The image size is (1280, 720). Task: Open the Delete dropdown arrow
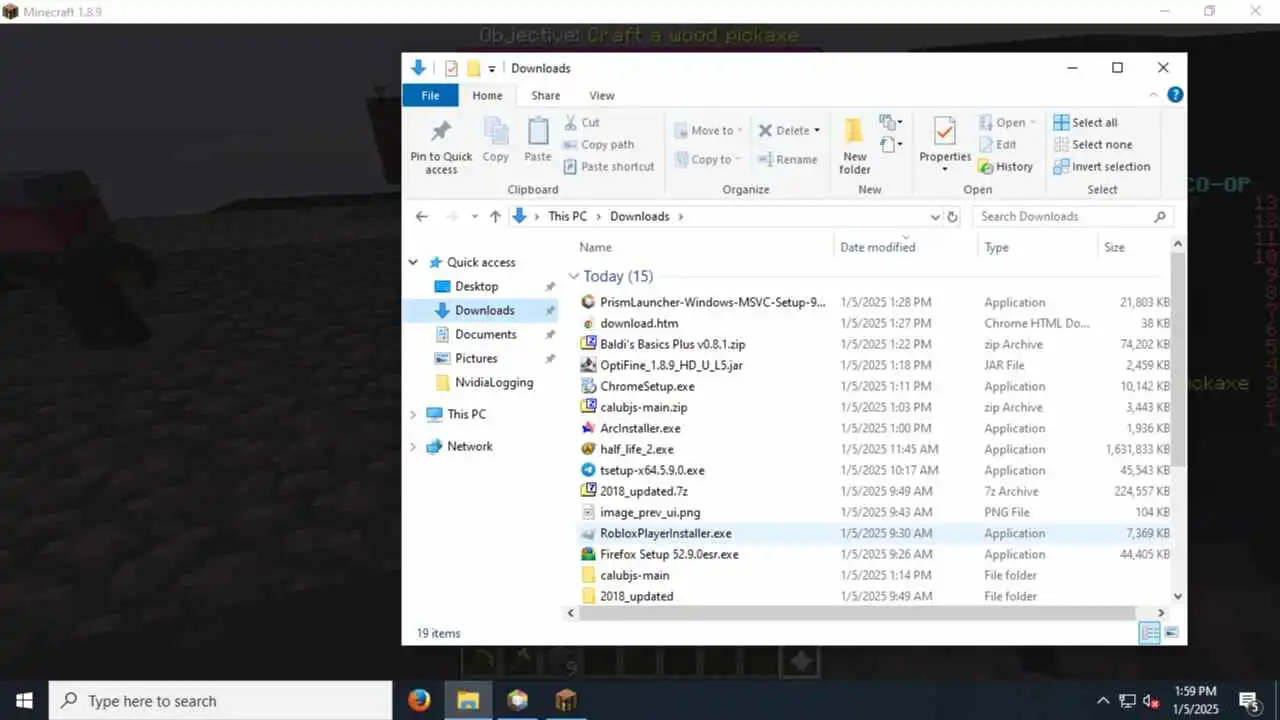[x=817, y=130]
